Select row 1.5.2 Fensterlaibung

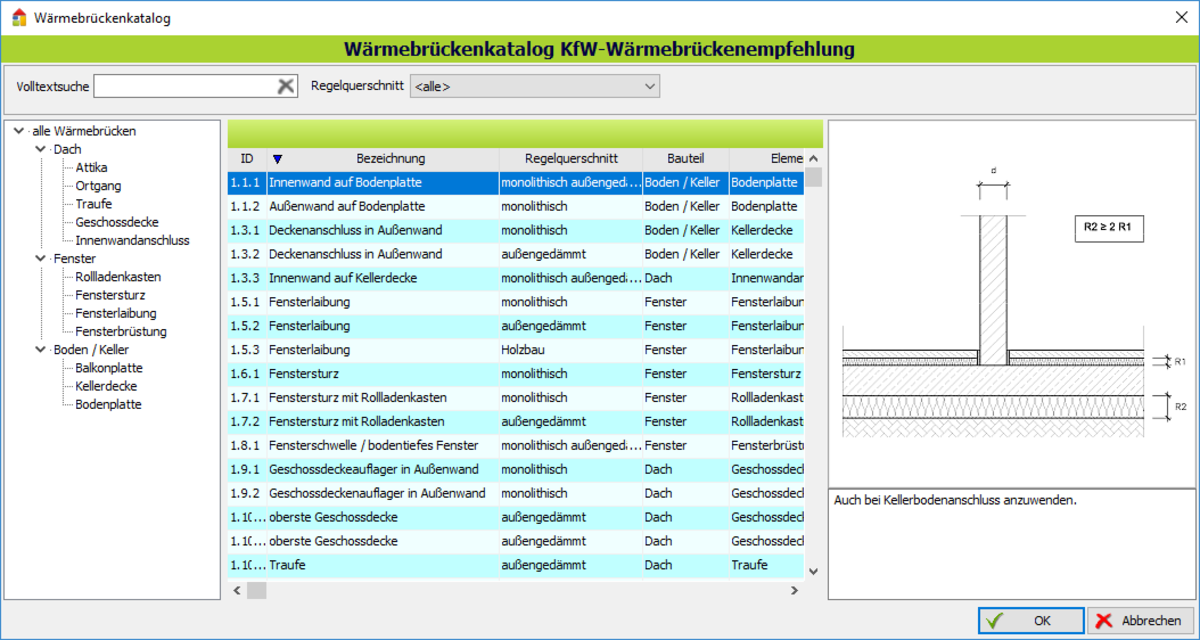(x=516, y=326)
